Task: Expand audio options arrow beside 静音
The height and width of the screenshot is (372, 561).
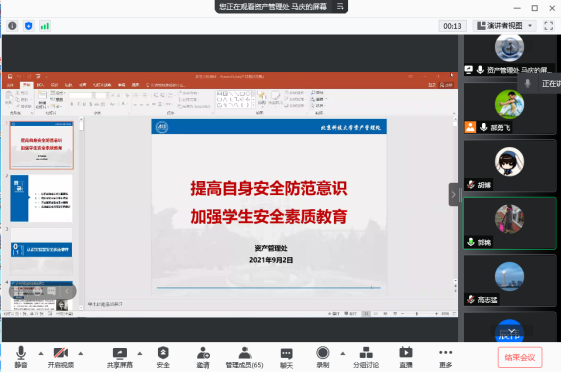Action: click(x=41, y=353)
